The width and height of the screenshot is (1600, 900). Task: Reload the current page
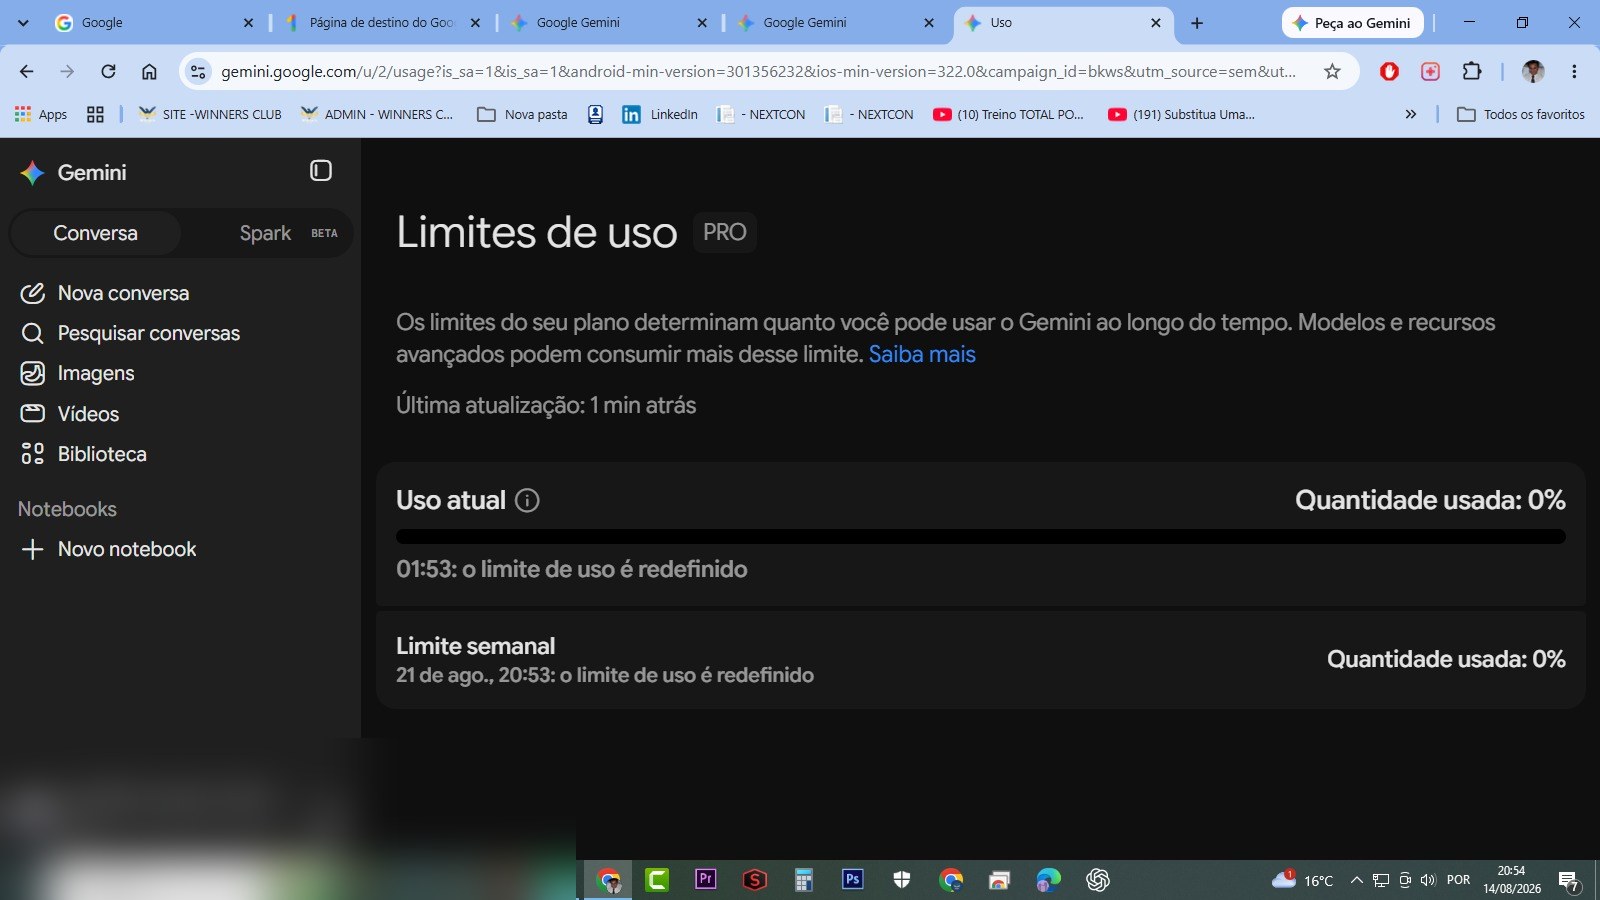click(x=108, y=71)
